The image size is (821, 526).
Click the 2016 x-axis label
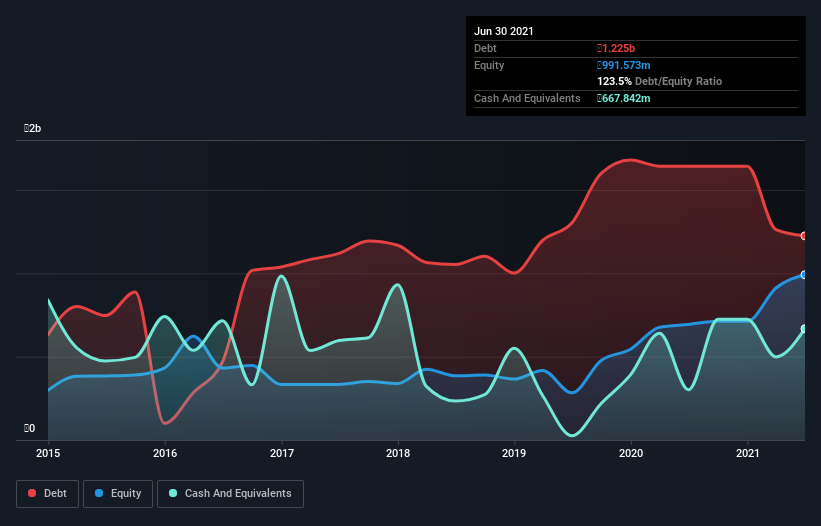click(165, 453)
